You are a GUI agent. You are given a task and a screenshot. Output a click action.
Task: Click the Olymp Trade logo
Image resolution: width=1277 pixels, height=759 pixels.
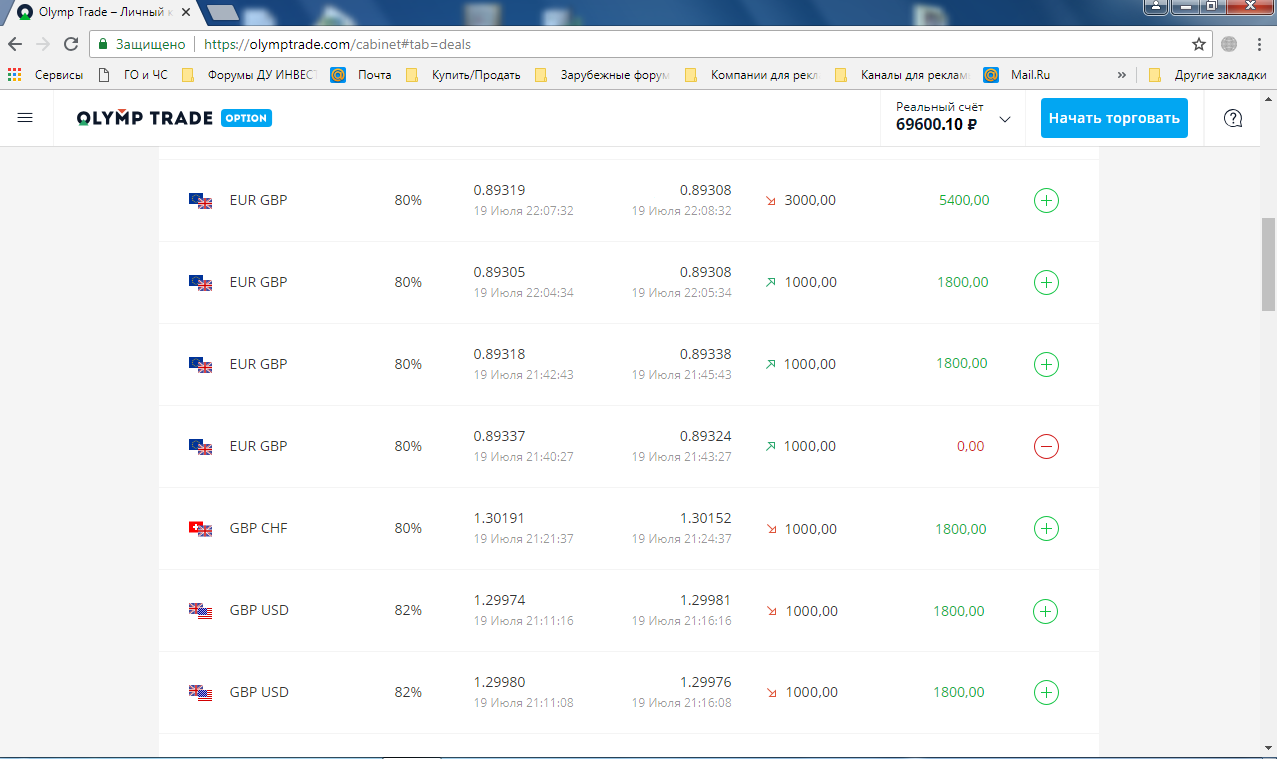[145, 118]
